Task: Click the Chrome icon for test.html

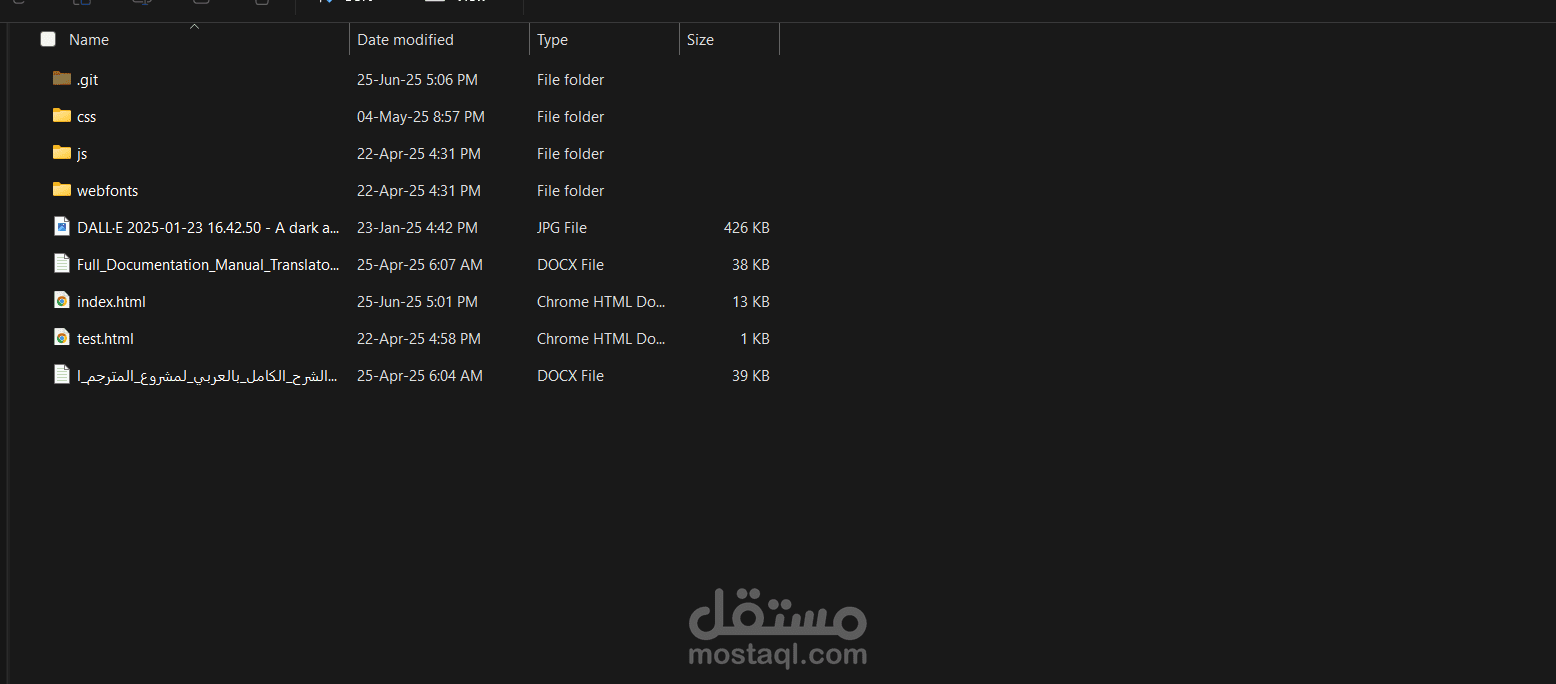Action: click(x=62, y=338)
